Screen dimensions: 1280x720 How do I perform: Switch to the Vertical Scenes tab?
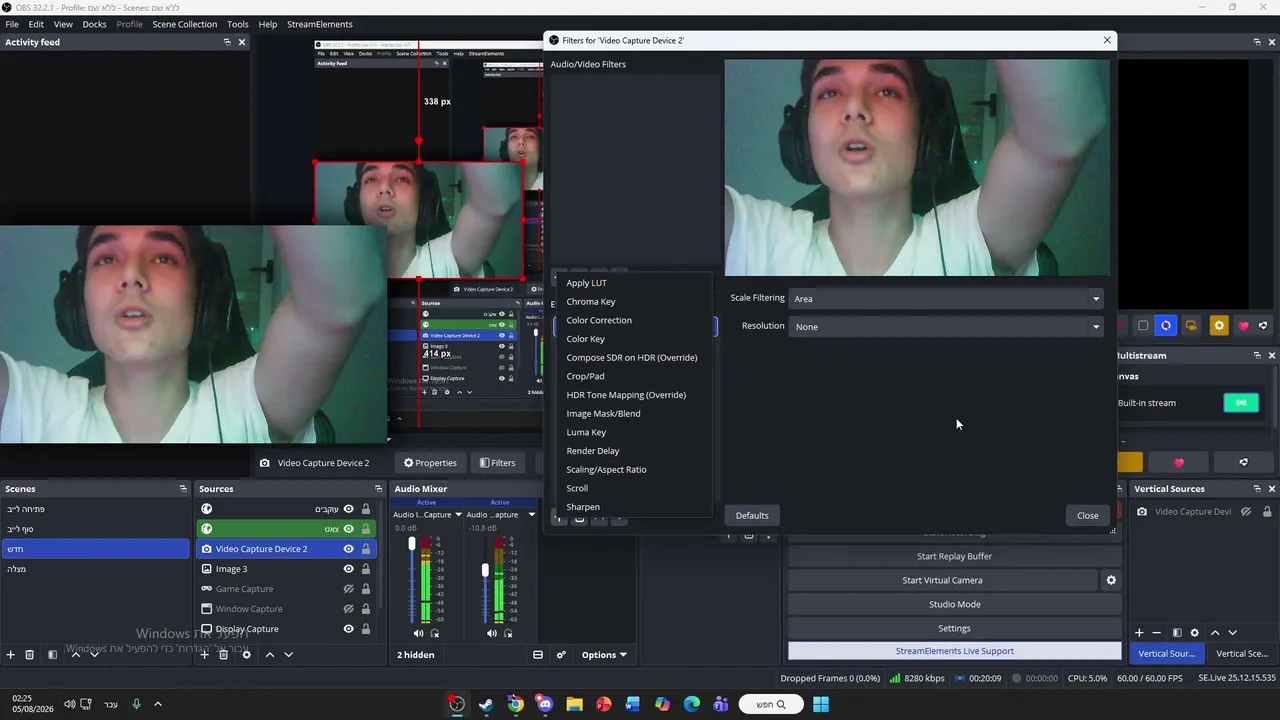(1241, 653)
